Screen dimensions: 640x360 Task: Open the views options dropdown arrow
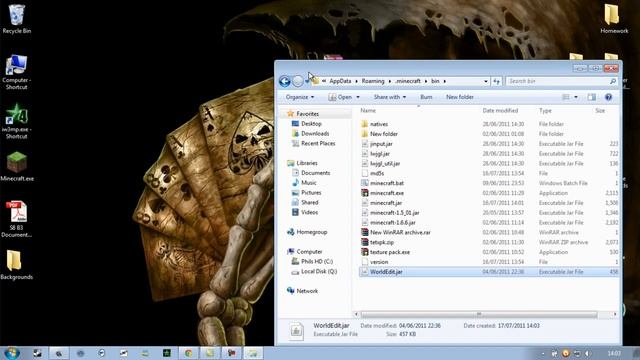(x=576, y=97)
